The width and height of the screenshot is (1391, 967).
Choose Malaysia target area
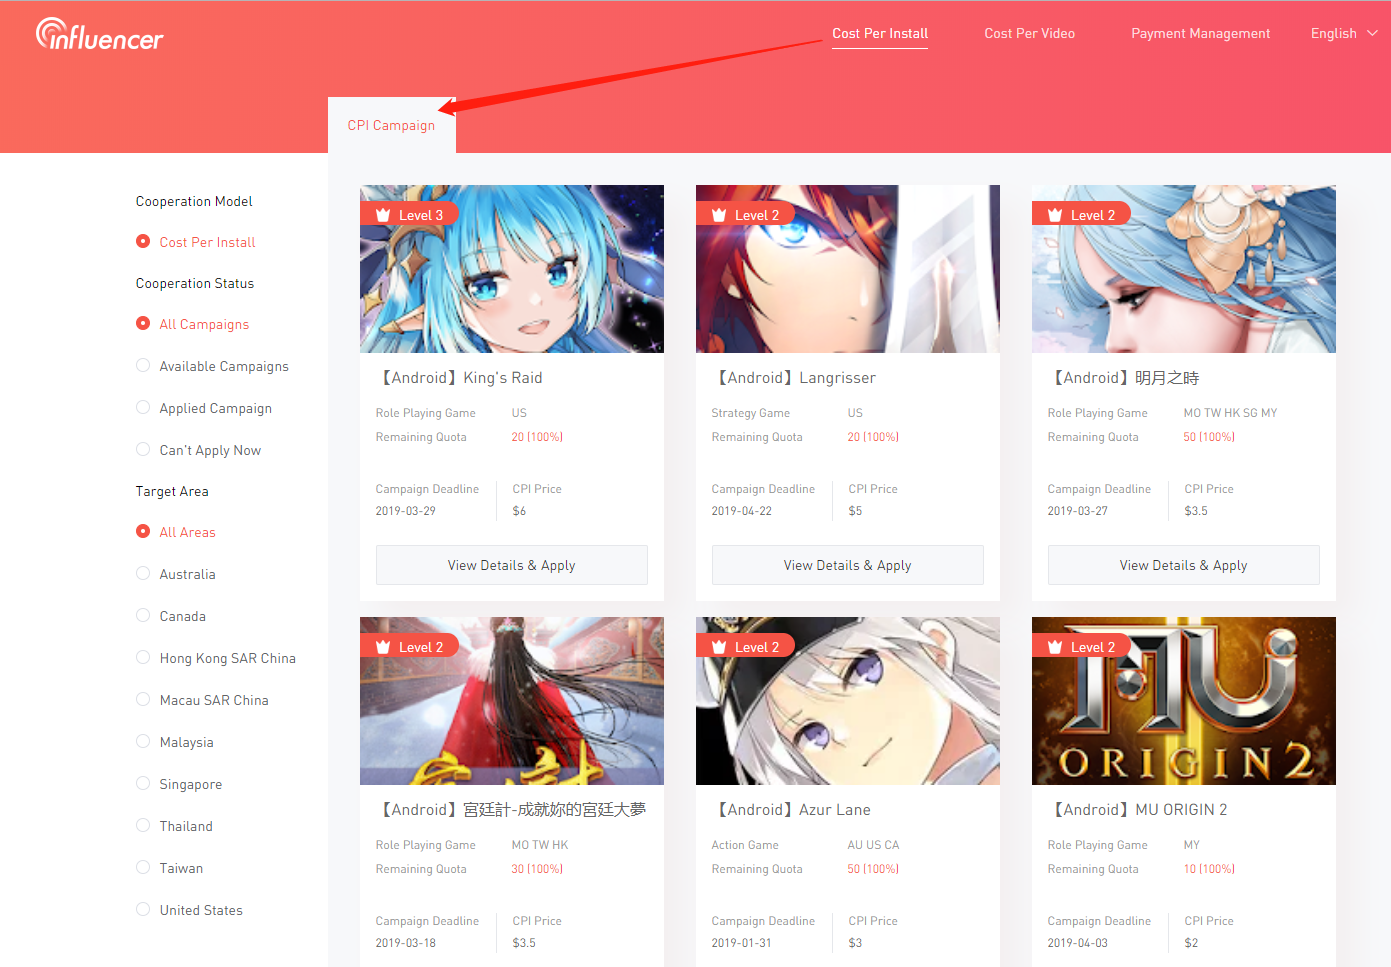pos(175,742)
